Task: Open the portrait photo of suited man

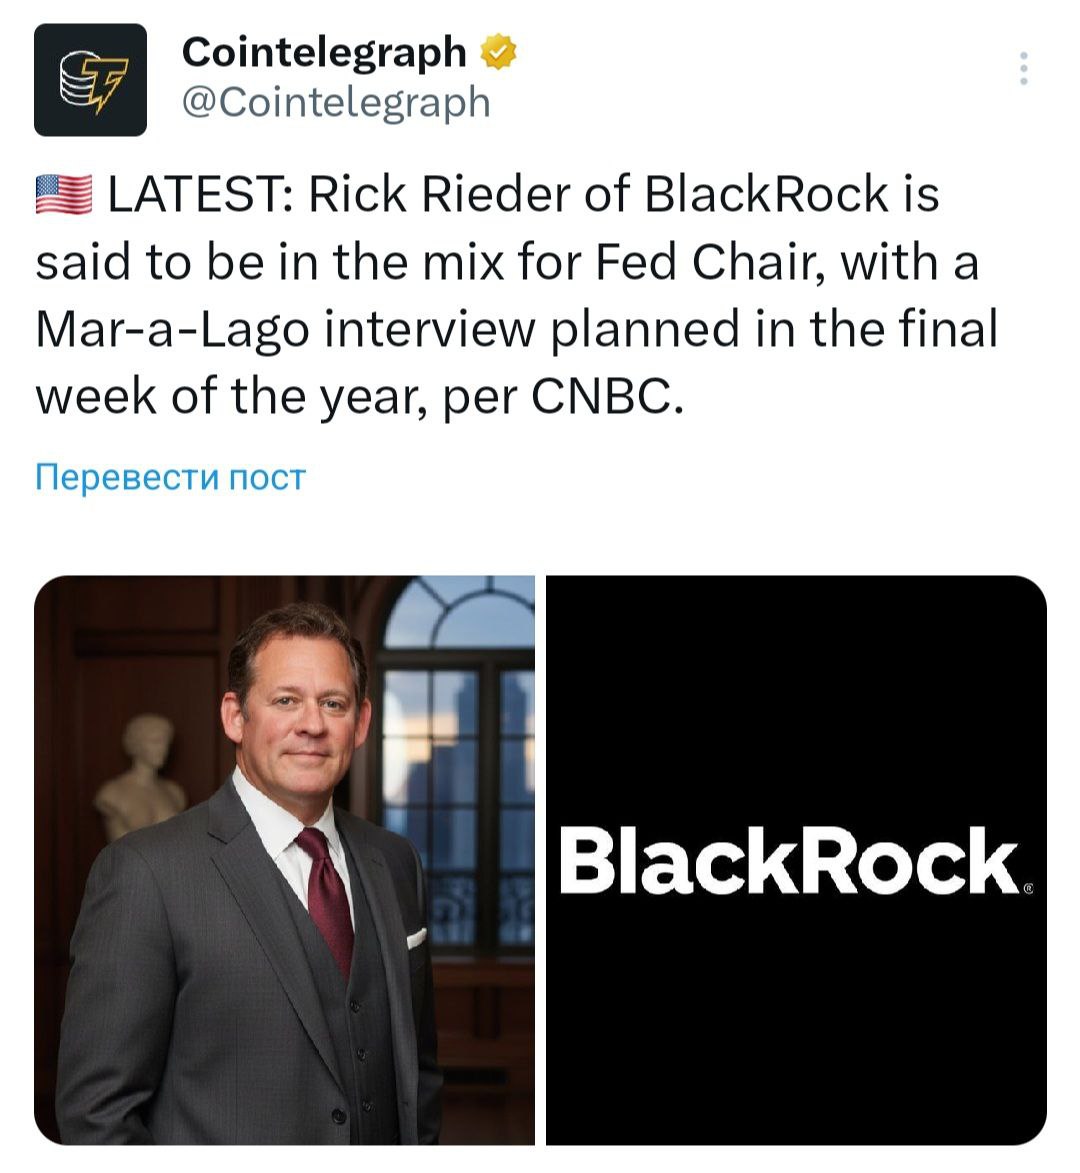Action: point(284,859)
